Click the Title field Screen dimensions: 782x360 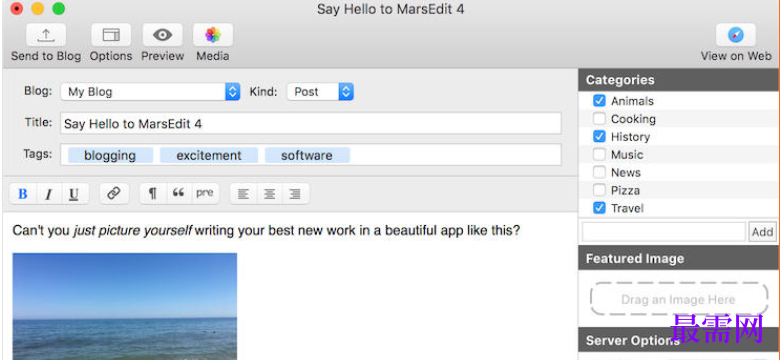point(311,123)
